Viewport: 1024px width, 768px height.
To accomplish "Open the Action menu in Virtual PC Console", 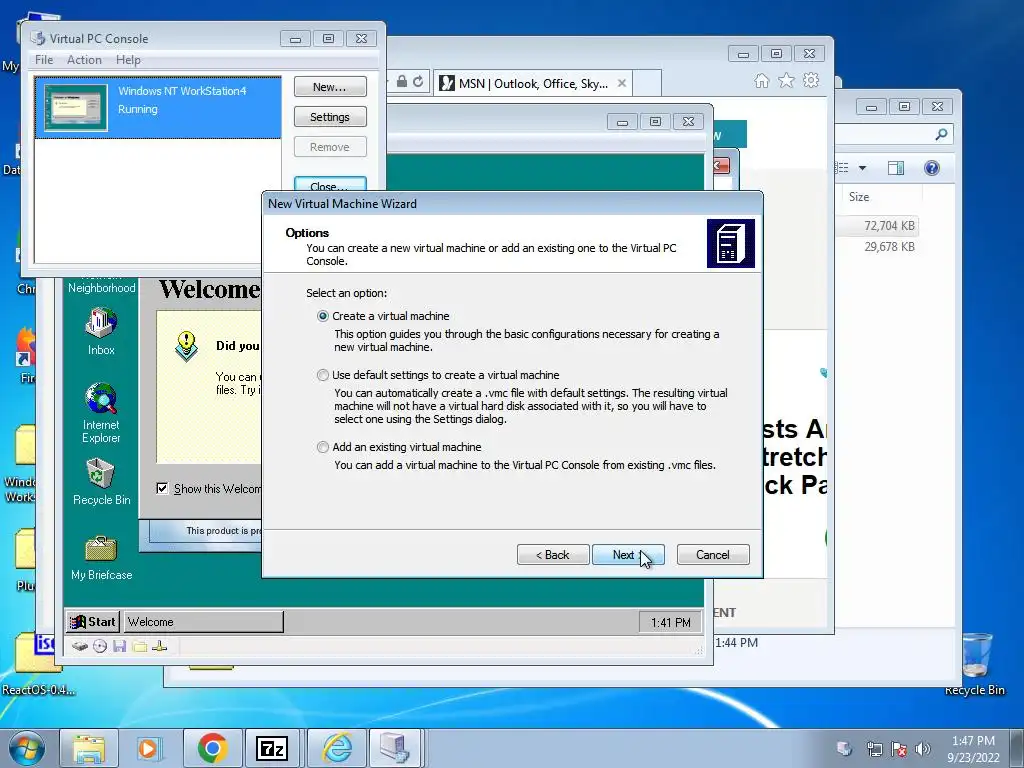I will [x=84, y=59].
